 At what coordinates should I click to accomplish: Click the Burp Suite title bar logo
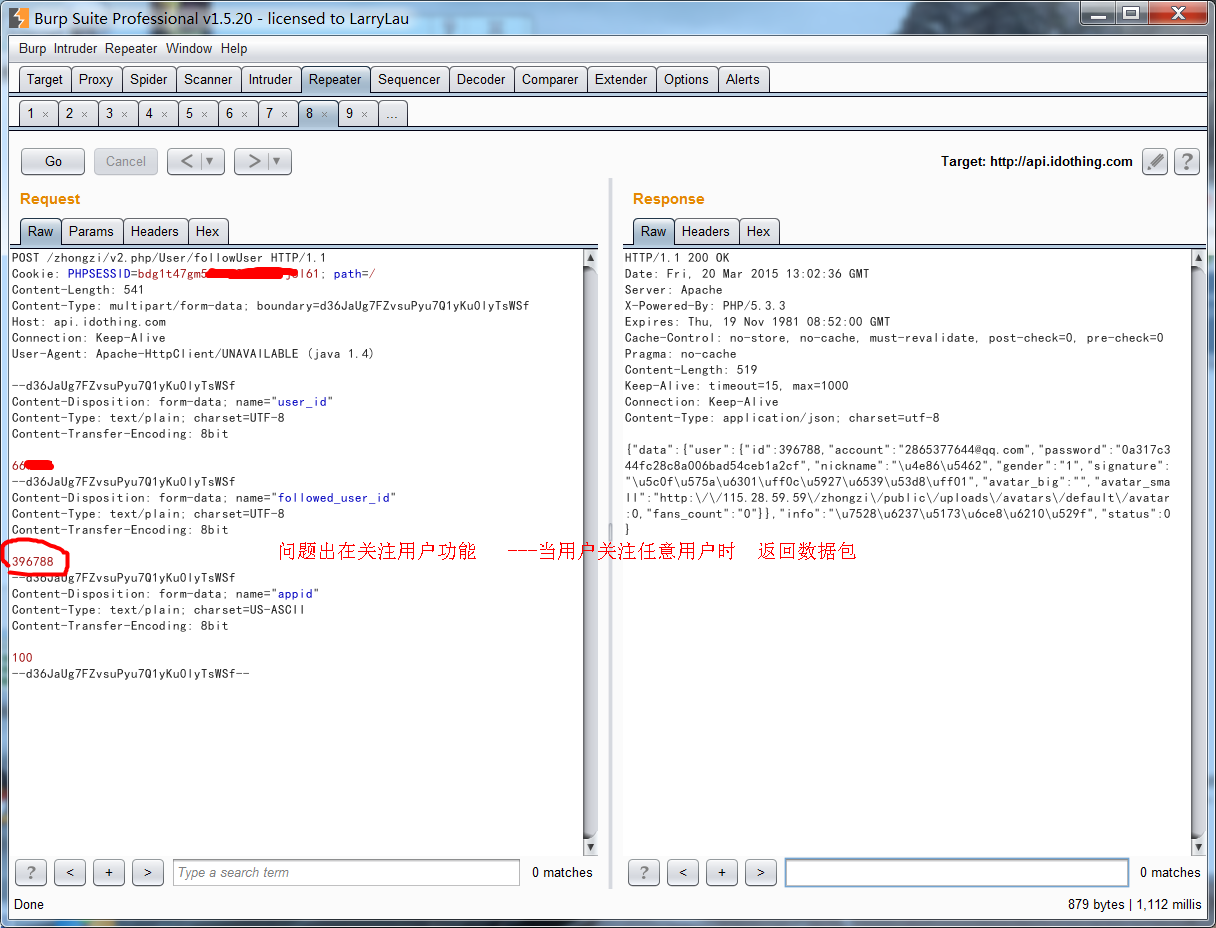tap(18, 17)
